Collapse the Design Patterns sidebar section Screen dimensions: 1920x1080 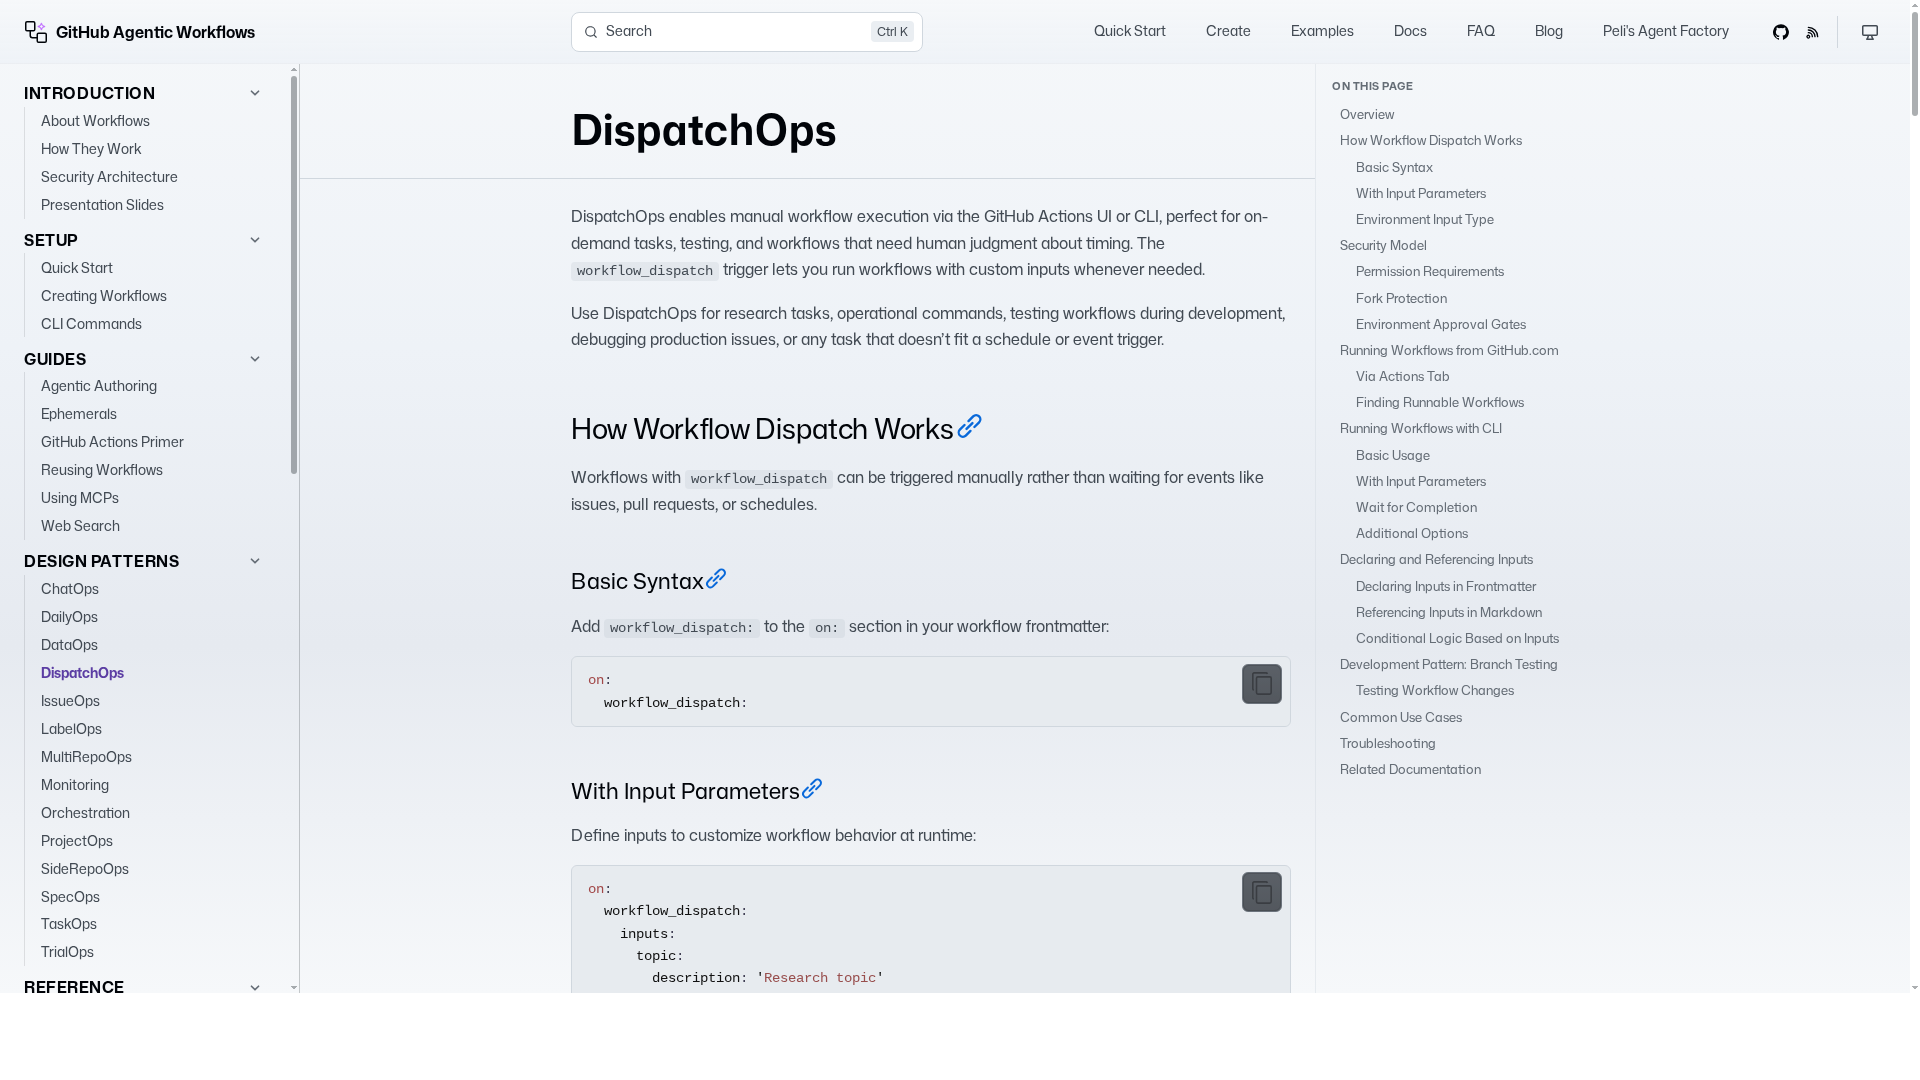point(254,562)
